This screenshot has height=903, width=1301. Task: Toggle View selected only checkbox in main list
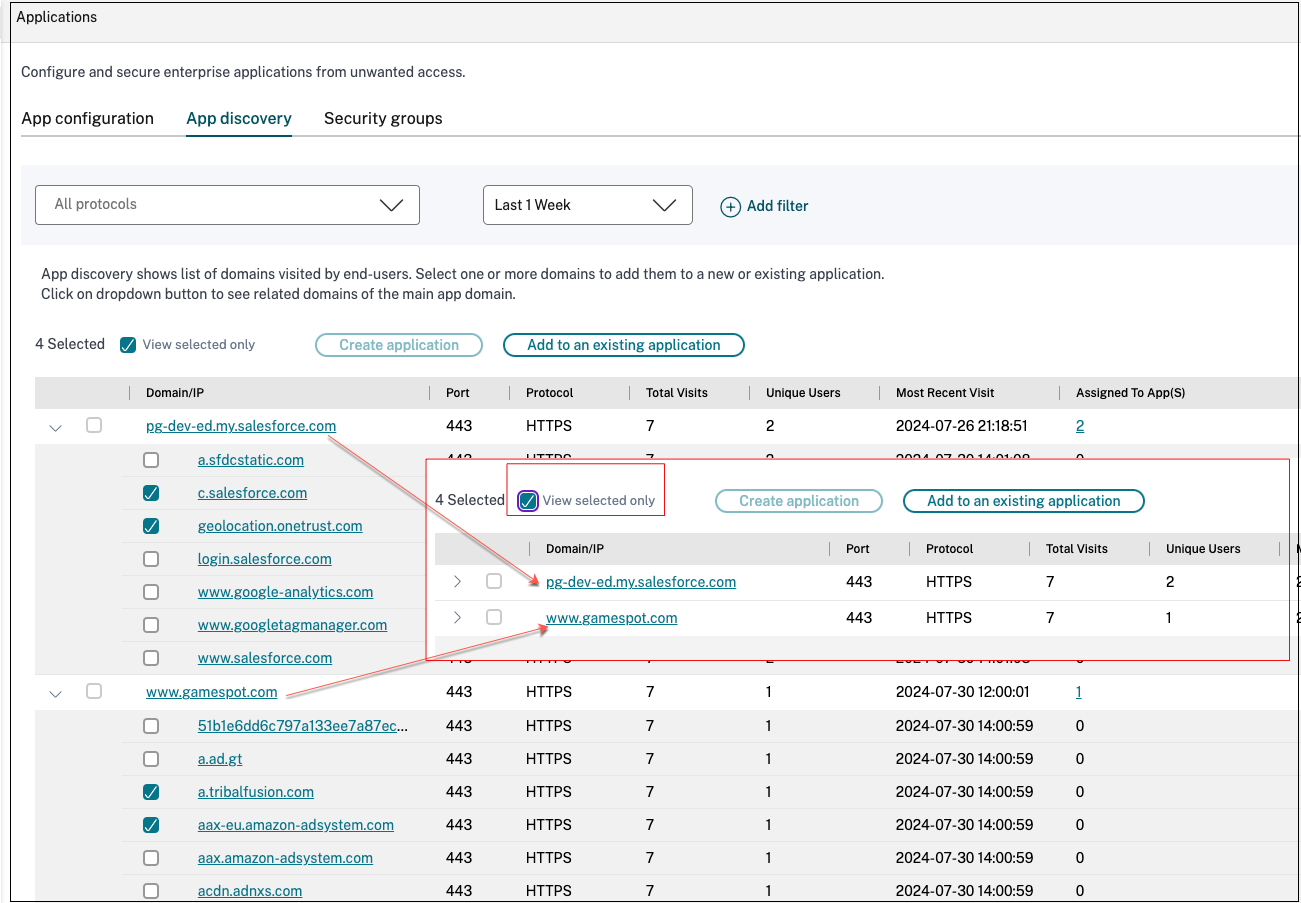(128, 345)
